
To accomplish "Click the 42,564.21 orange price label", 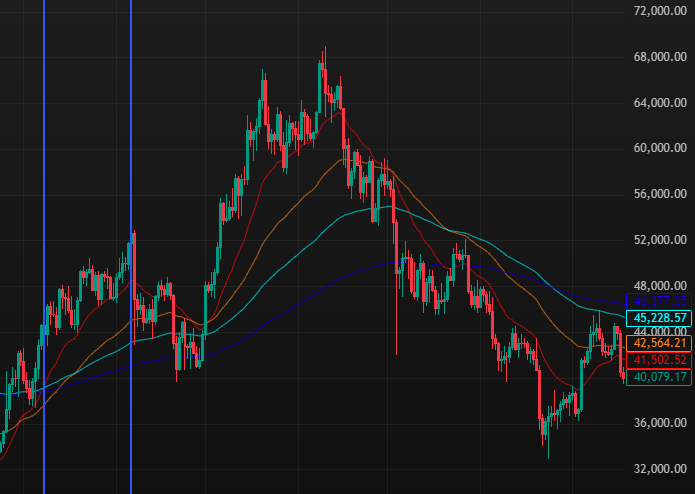I will (659, 343).
